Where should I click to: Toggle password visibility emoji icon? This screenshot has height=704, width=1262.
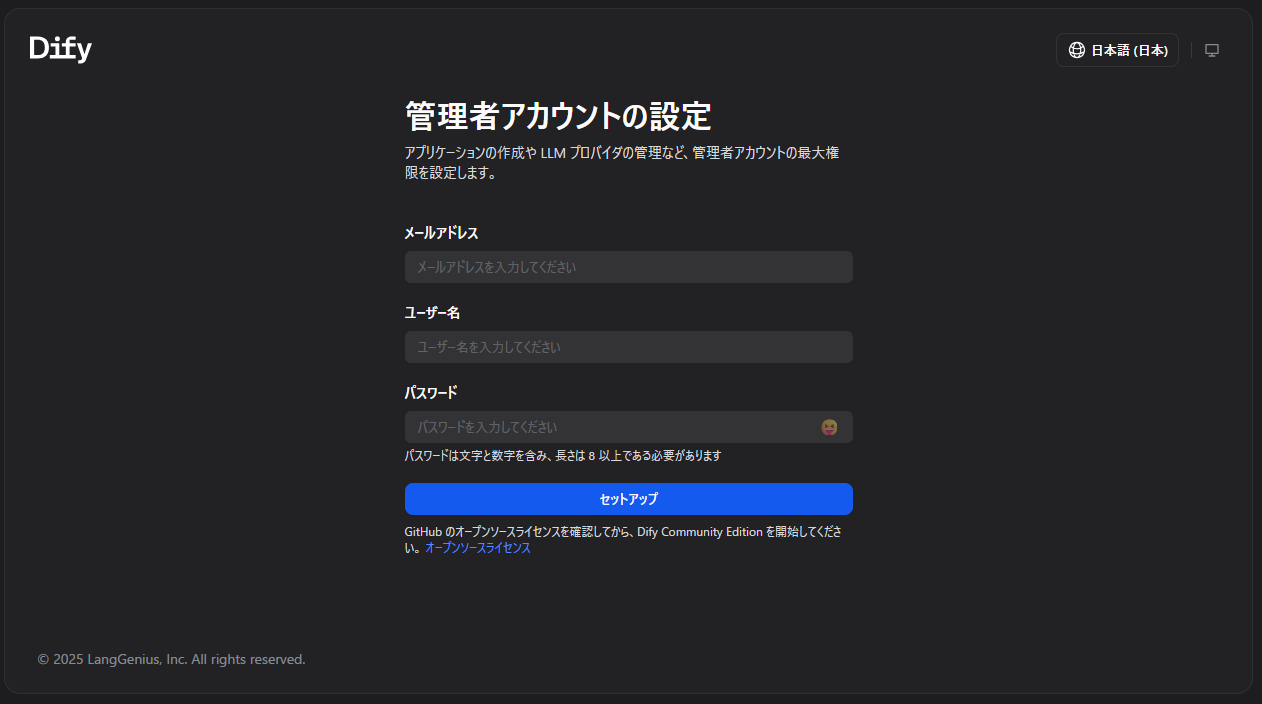coord(829,427)
